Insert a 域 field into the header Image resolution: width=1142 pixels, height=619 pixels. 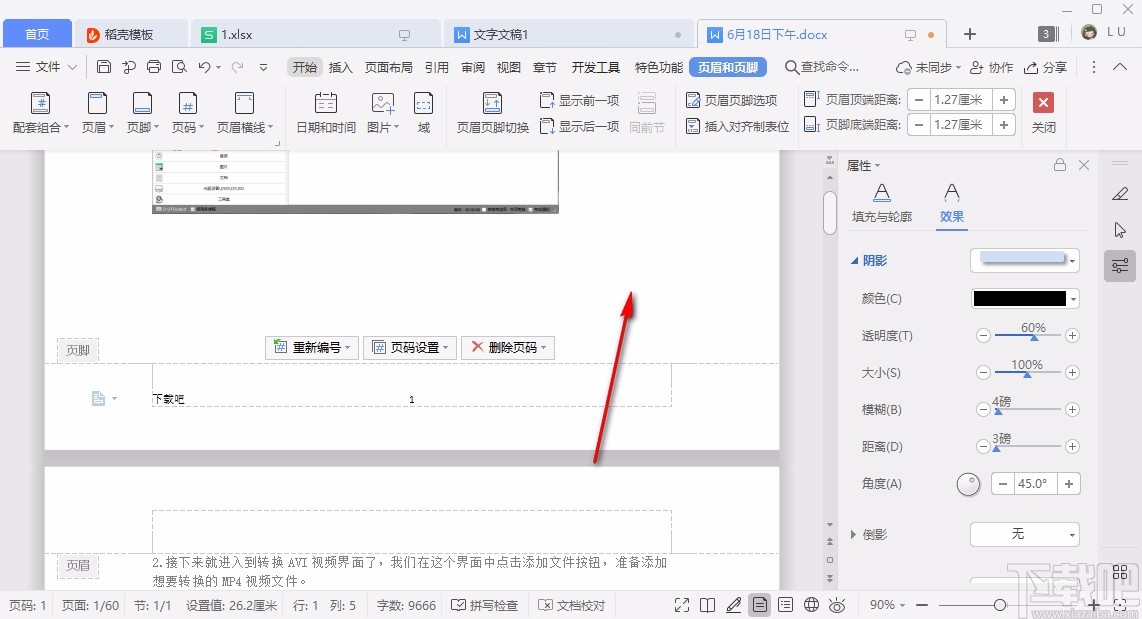[423, 112]
